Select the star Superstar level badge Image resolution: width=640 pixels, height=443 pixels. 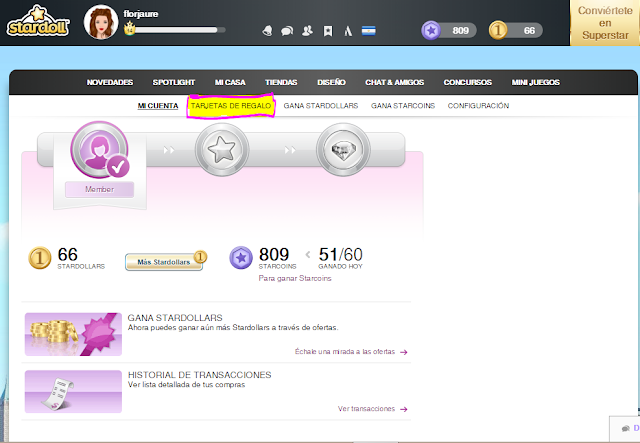pos(222,150)
